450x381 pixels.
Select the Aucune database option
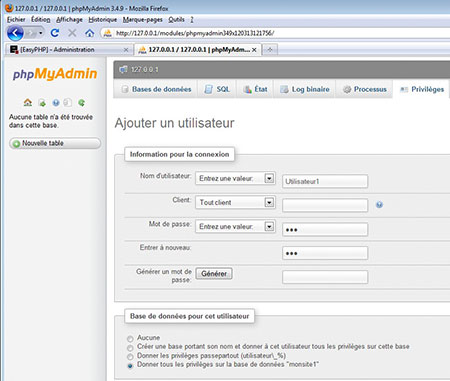(x=130, y=339)
